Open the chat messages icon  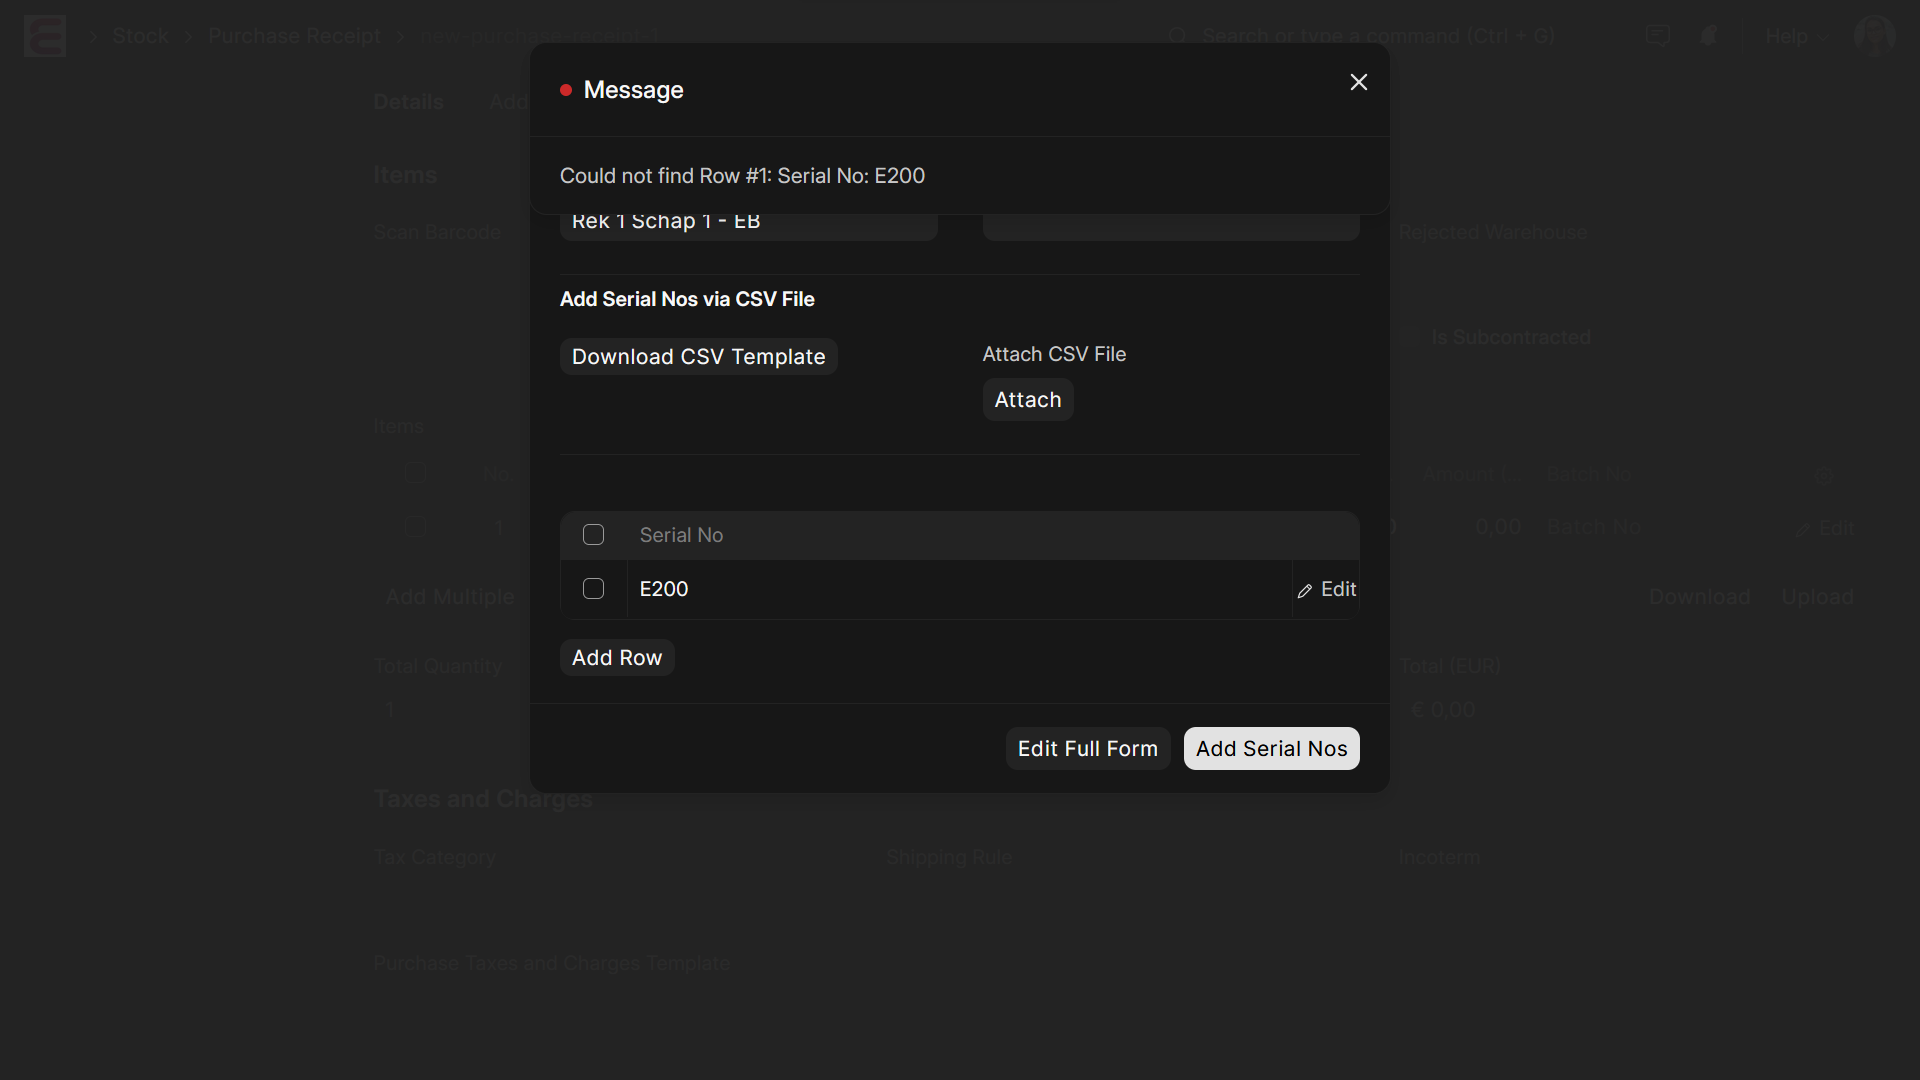1658,36
